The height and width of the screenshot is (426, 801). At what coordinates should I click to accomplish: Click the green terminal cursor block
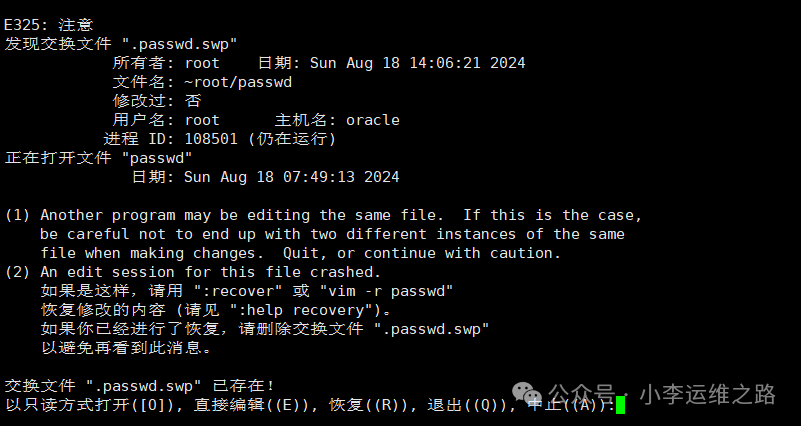tap(620, 405)
